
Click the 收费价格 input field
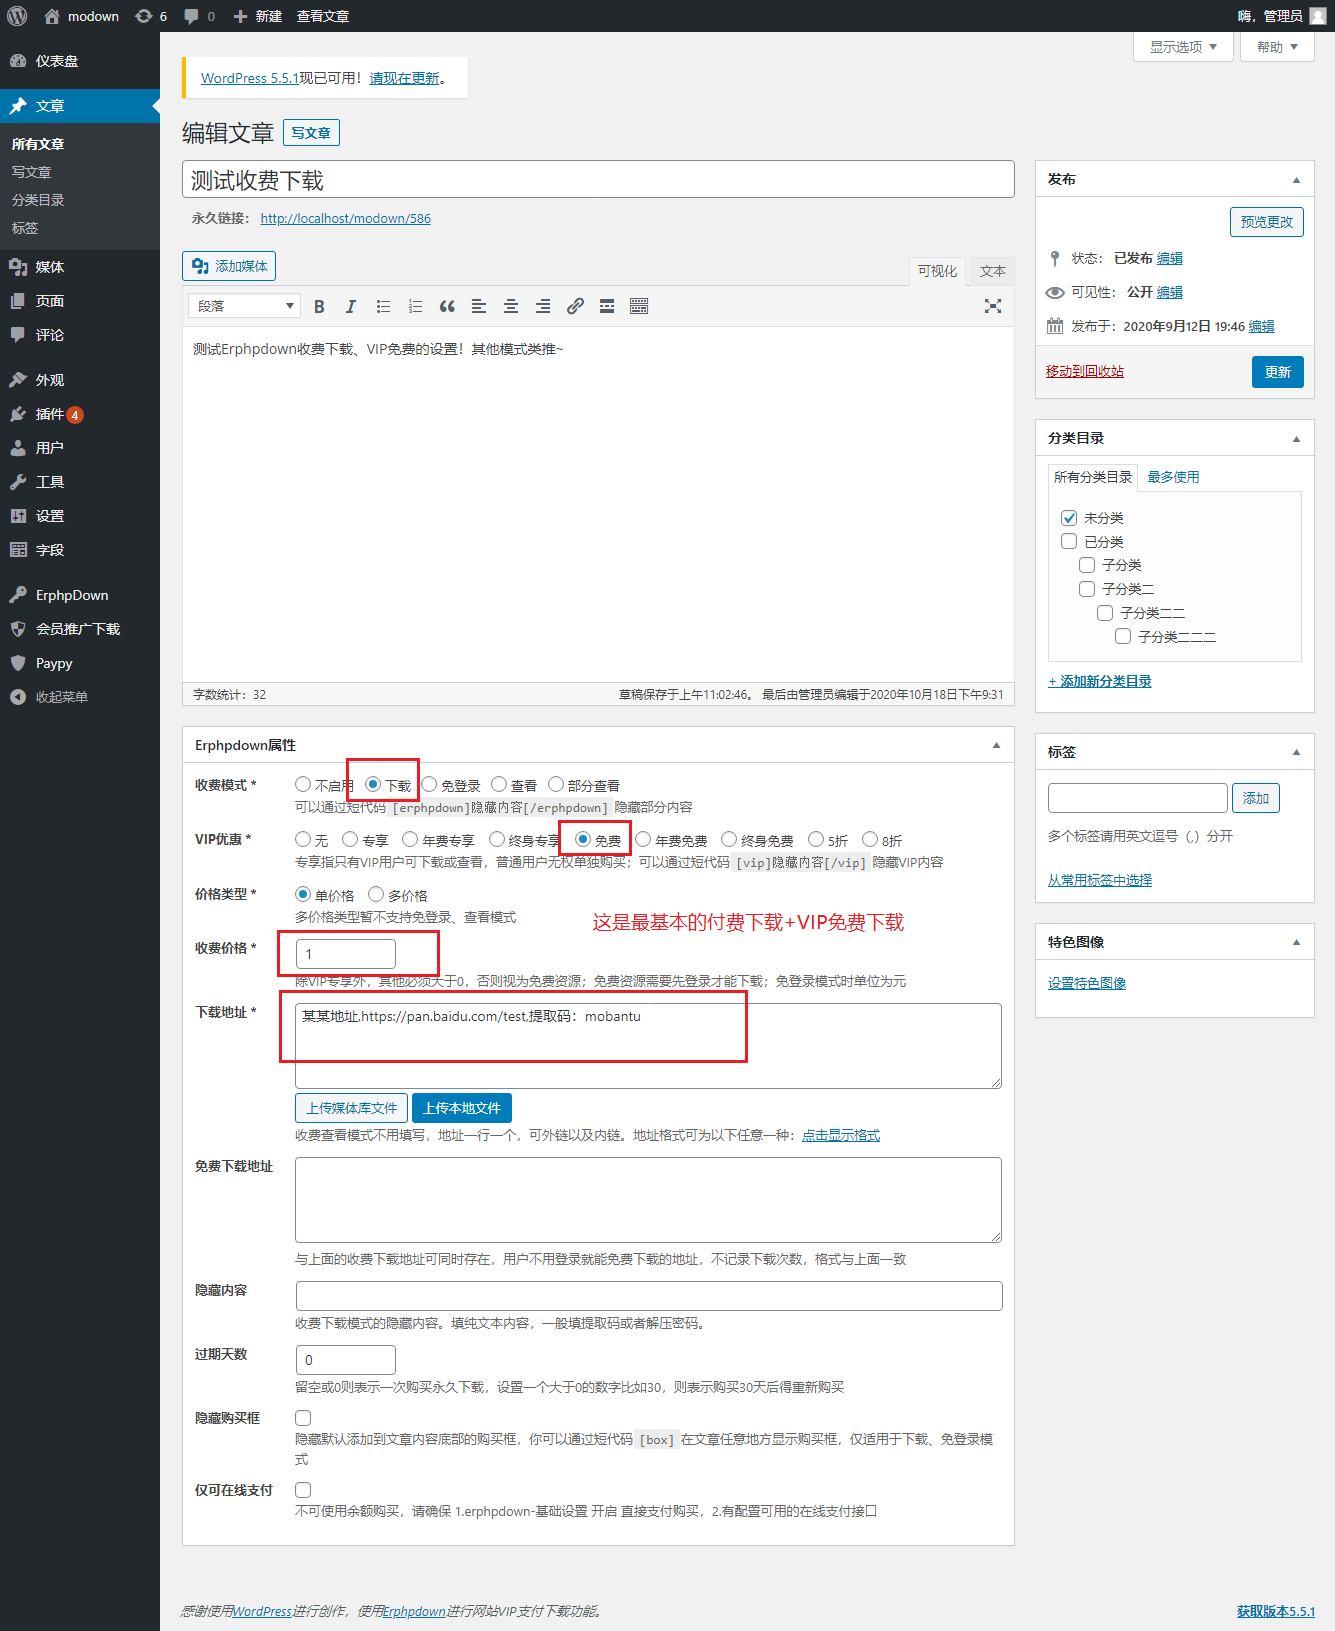[x=346, y=954]
